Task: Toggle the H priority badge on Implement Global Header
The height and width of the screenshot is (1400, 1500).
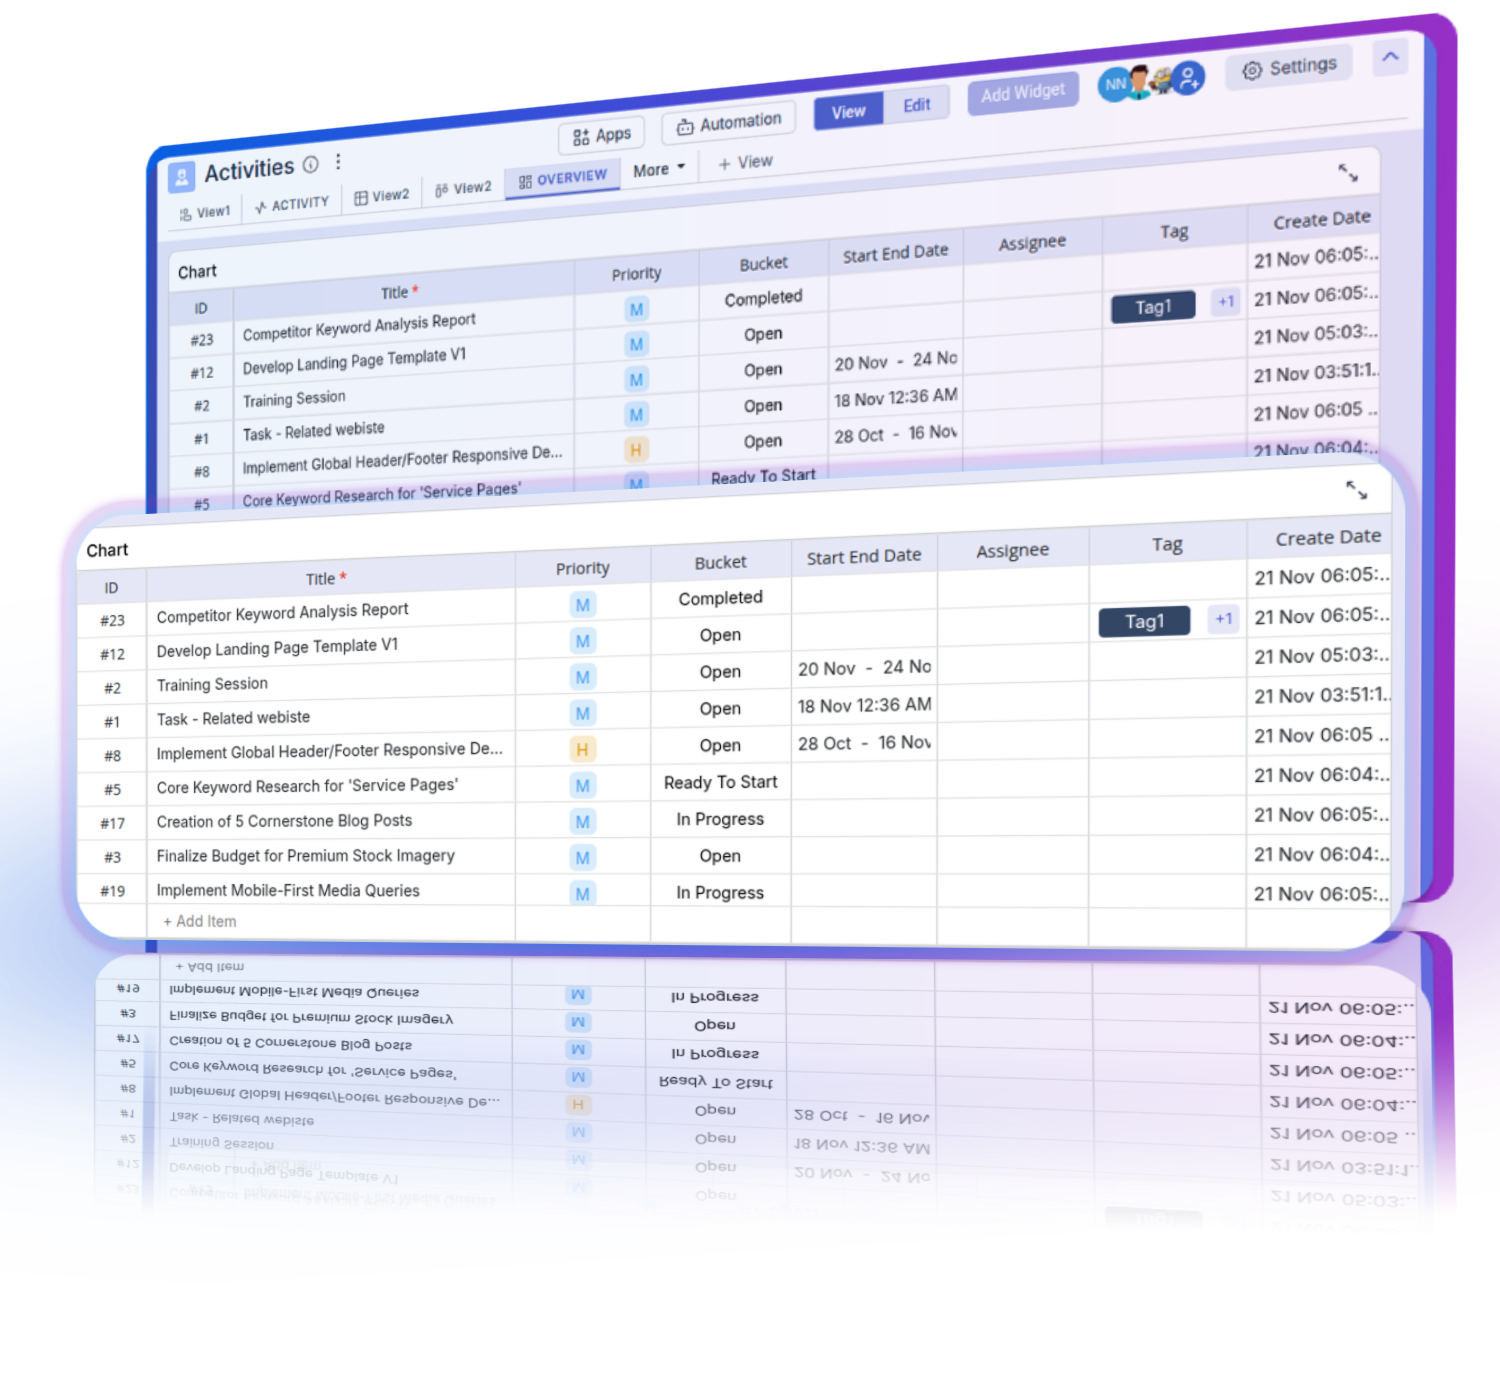Action: pos(581,749)
